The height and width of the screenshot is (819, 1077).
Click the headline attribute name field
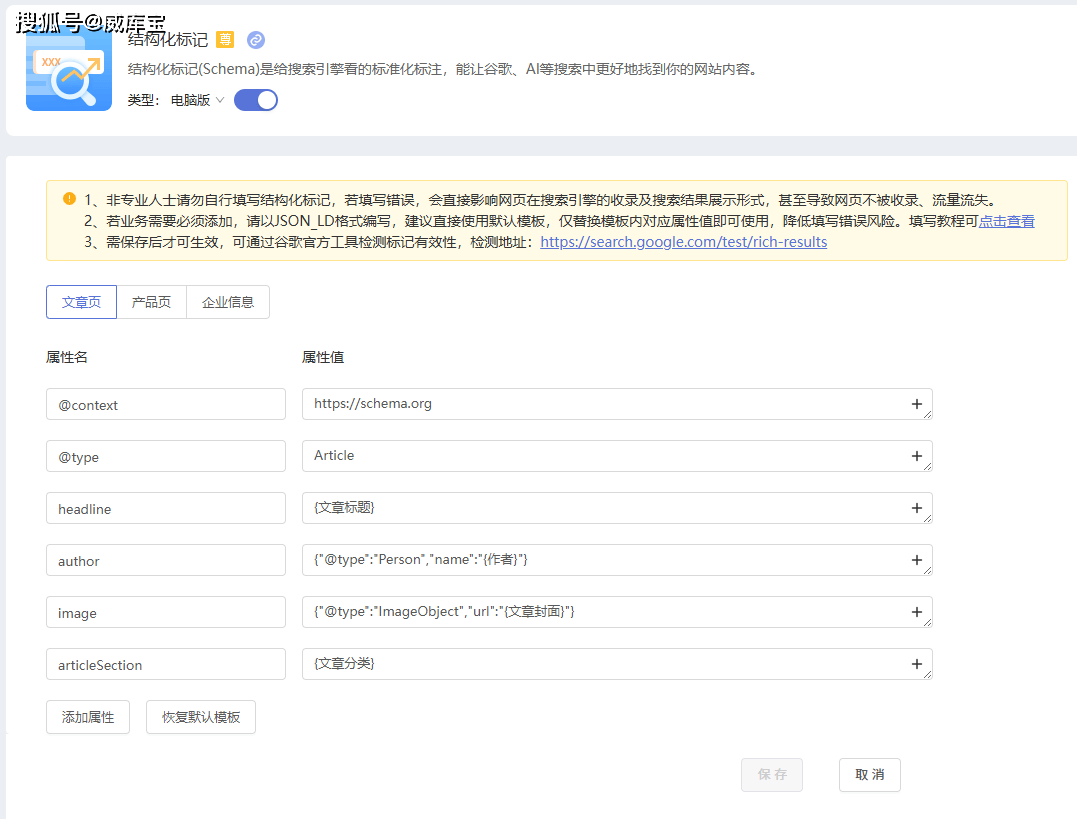(x=166, y=508)
